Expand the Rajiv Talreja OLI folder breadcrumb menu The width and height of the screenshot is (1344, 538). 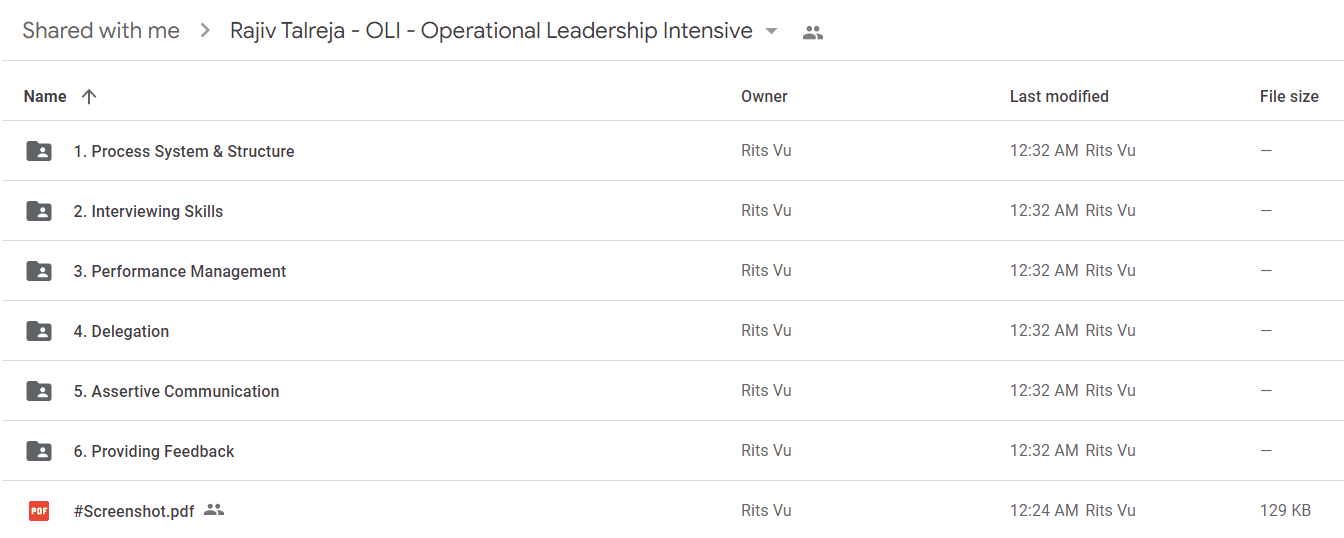pyautogui.click(x=491, y=31)
